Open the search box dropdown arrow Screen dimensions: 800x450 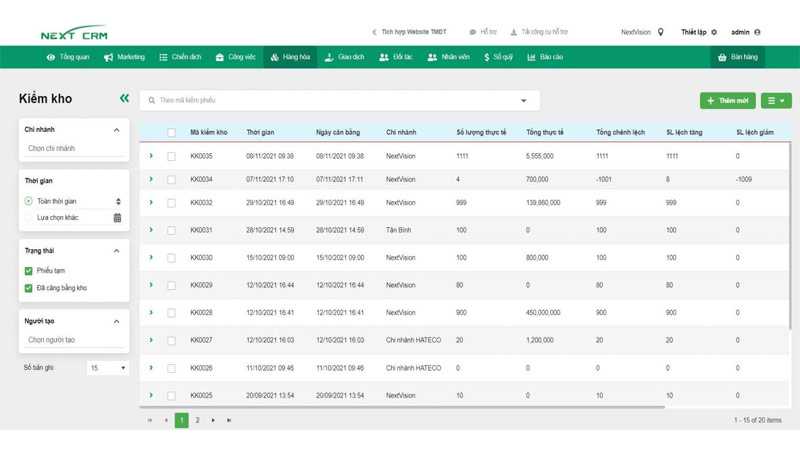point(523,101)
